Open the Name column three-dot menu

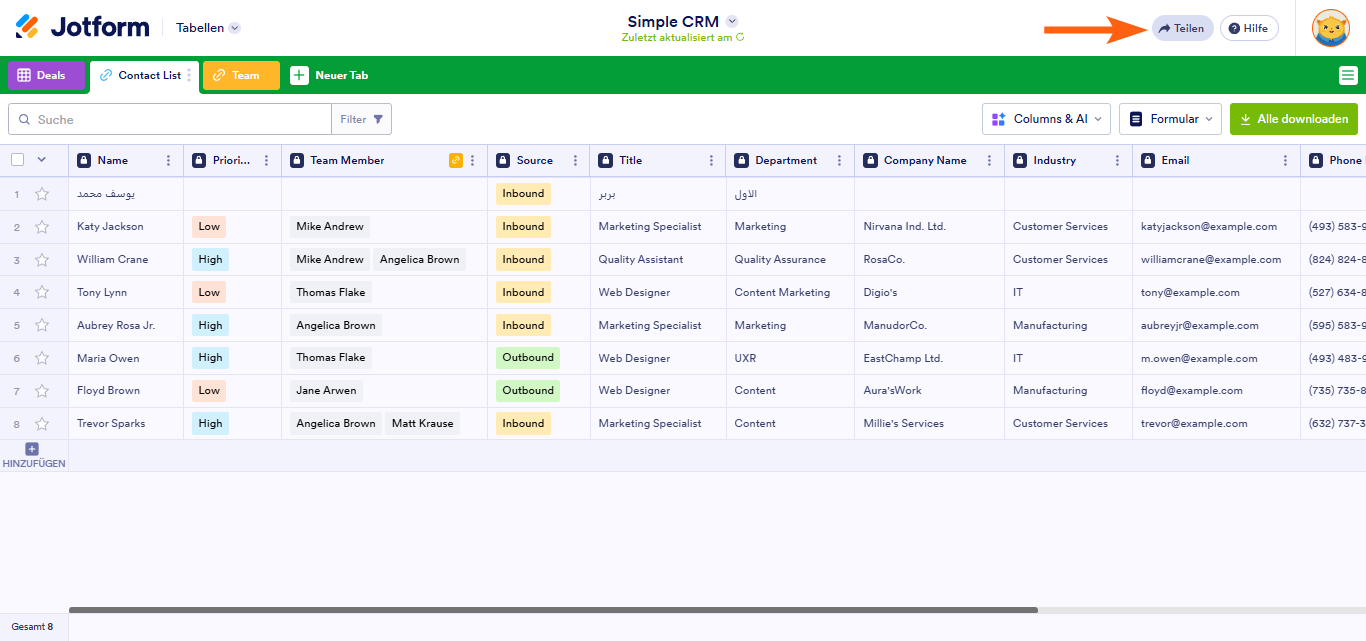(x=168, y=160)
